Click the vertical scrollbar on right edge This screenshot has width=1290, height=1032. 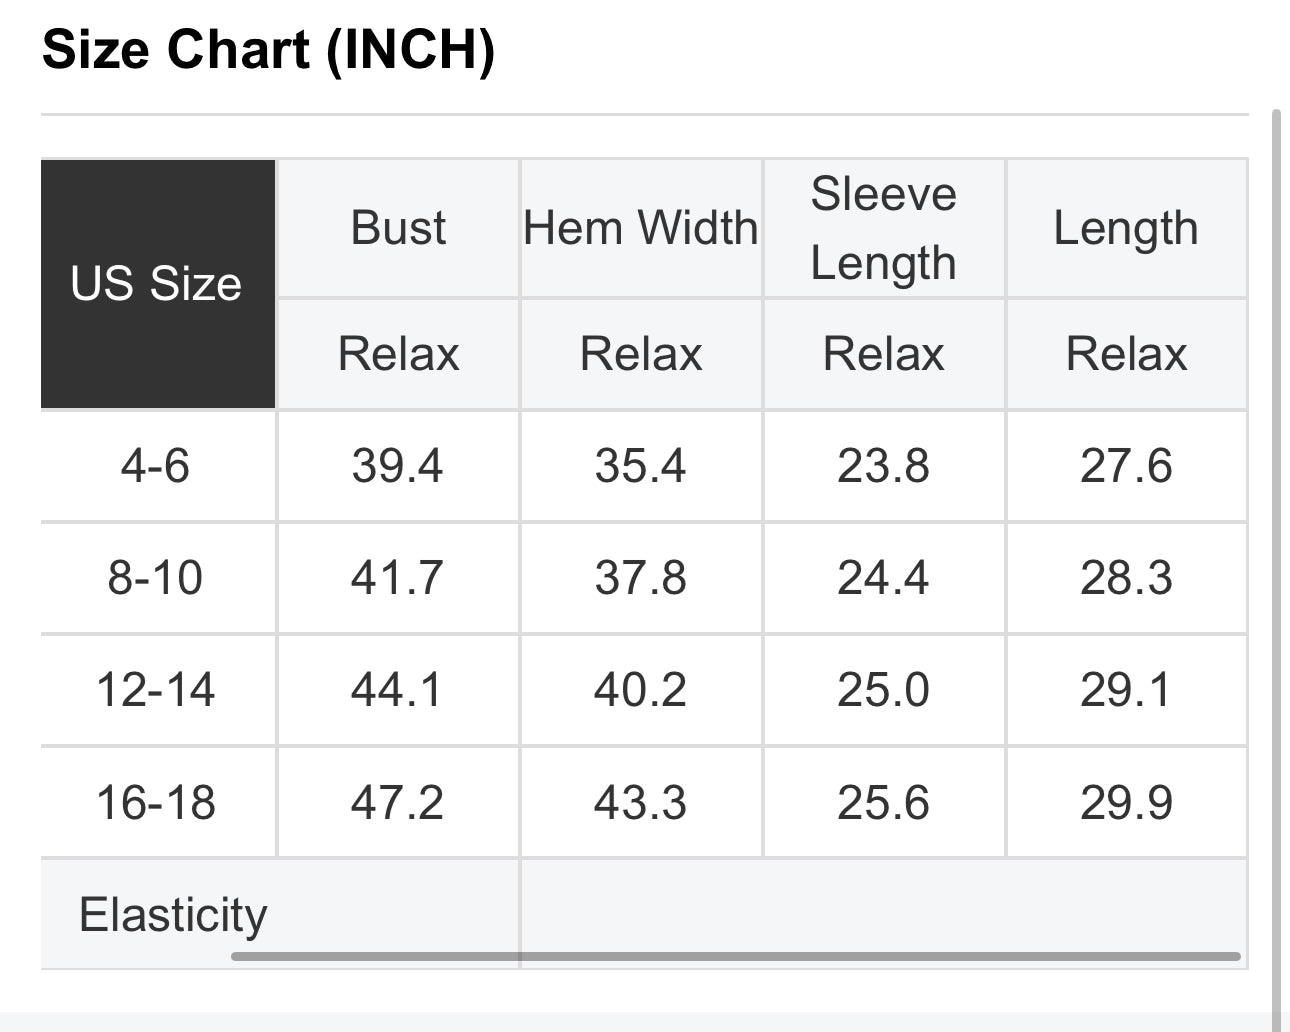click(x=1276, y=570)
